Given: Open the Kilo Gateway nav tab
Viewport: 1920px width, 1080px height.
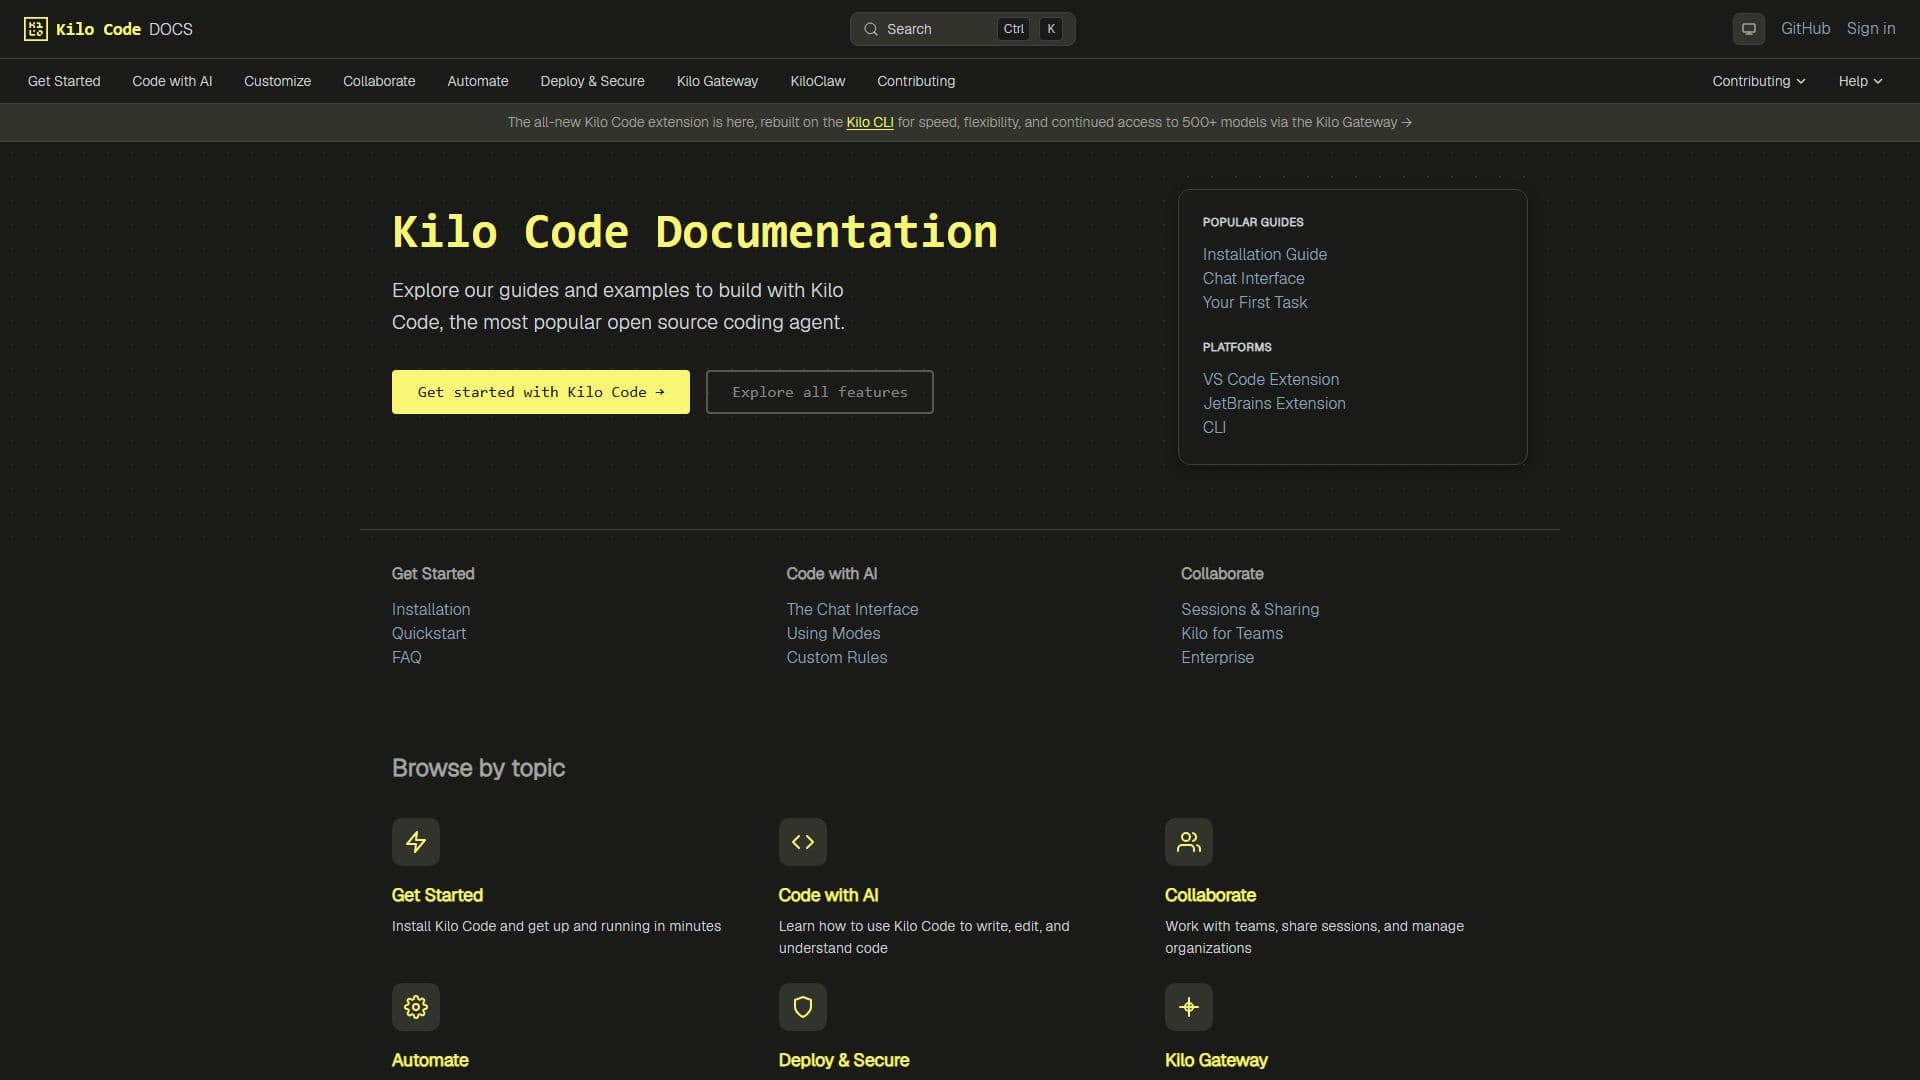Looking at the screenshot, I should point(717,81).
